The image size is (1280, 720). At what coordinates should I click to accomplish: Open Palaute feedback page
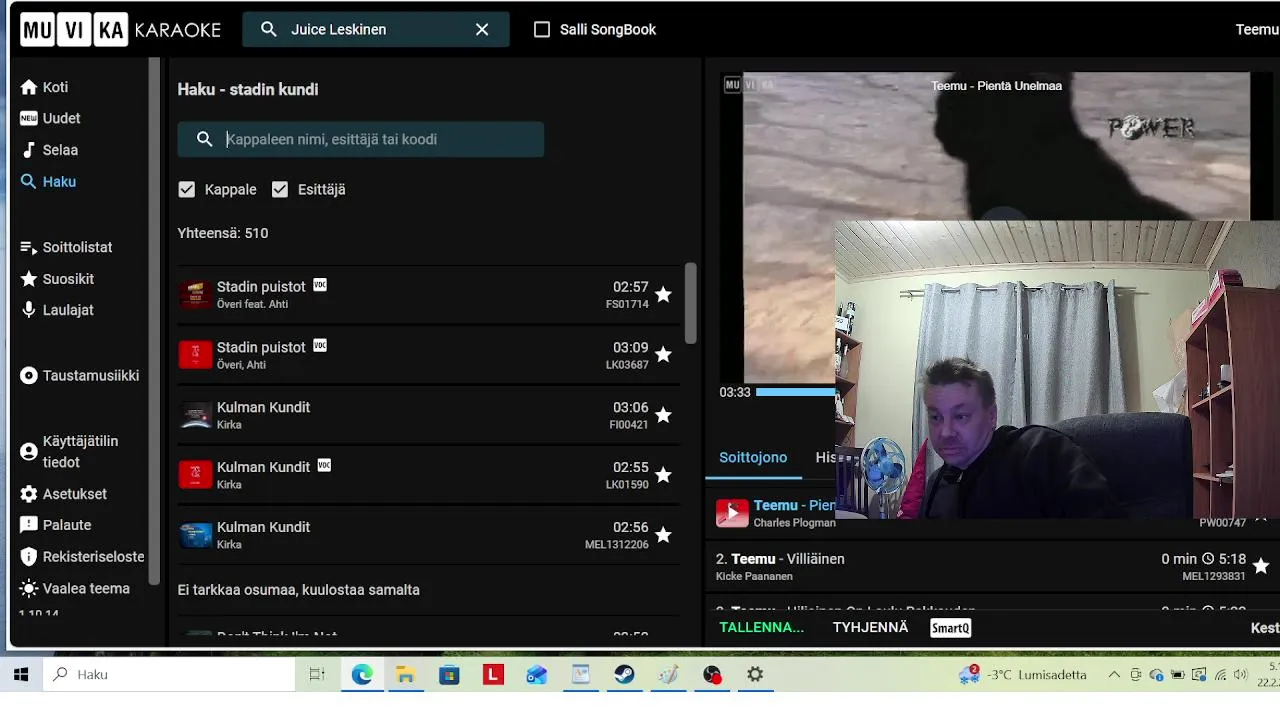(x=56, y=525)
